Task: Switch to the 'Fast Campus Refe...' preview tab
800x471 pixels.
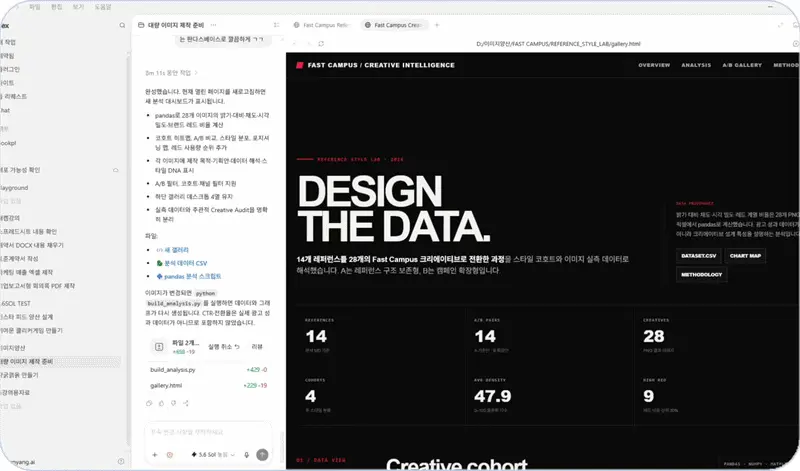Action: coord(323,25)
